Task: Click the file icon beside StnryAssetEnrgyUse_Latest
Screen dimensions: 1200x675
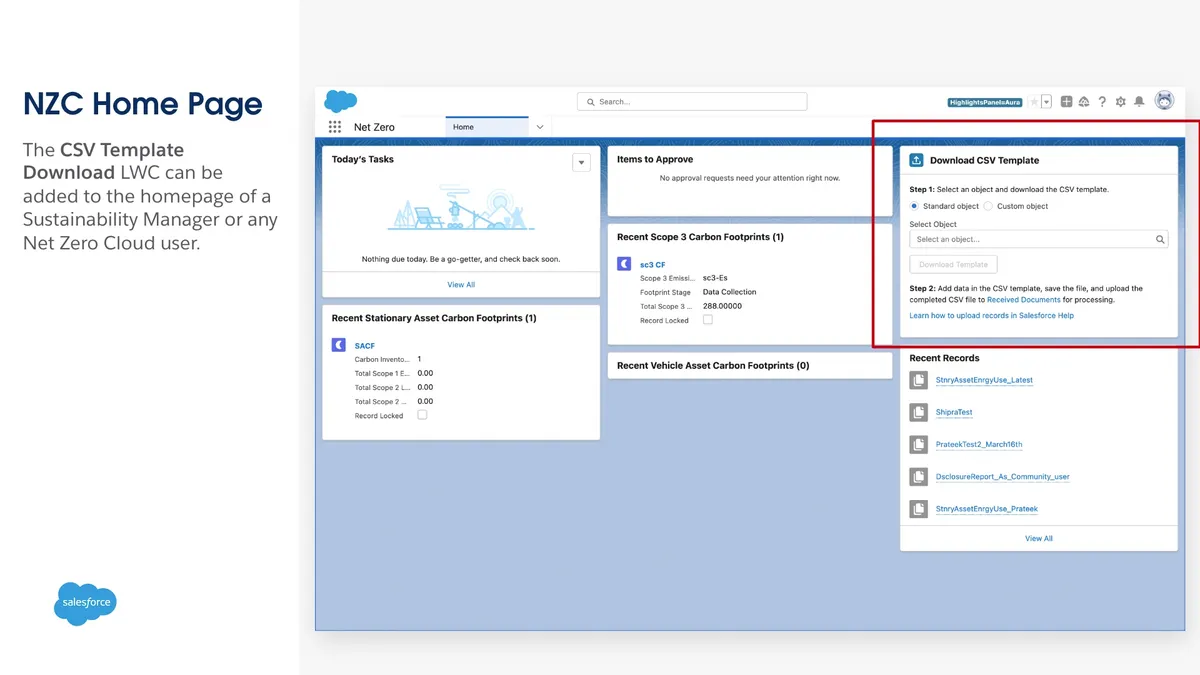Action: (918, 380)
